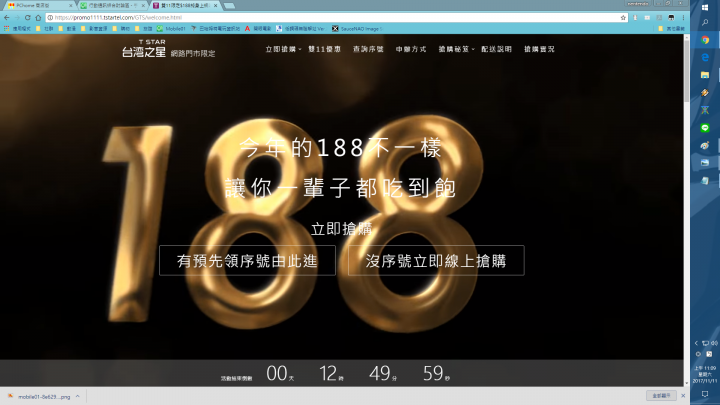Open the Windows search magnifier icon

[705, 22]
